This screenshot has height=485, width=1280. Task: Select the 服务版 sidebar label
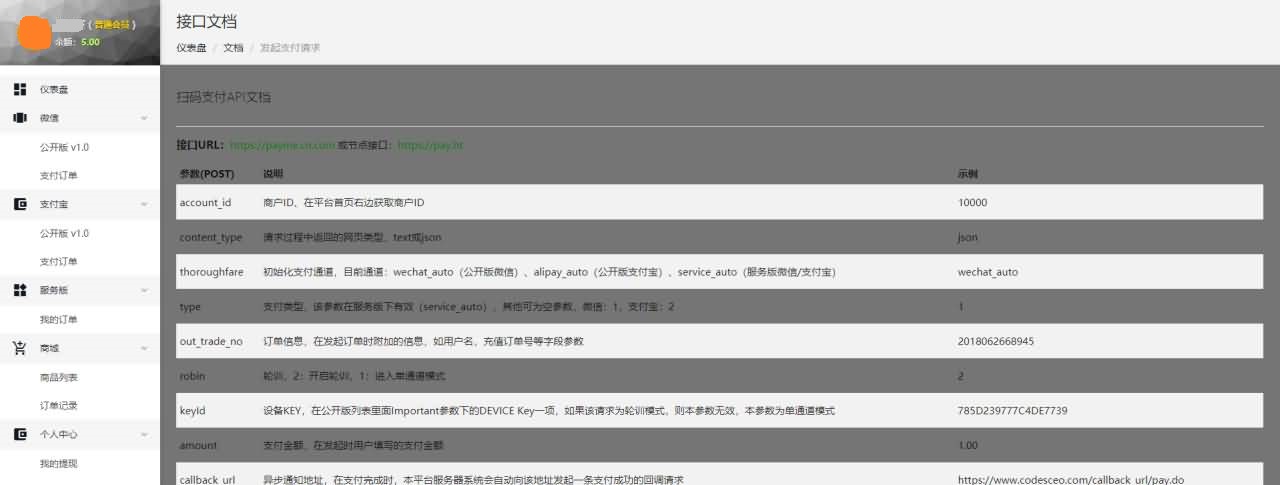pyautogui.click(x=54, y=290)
